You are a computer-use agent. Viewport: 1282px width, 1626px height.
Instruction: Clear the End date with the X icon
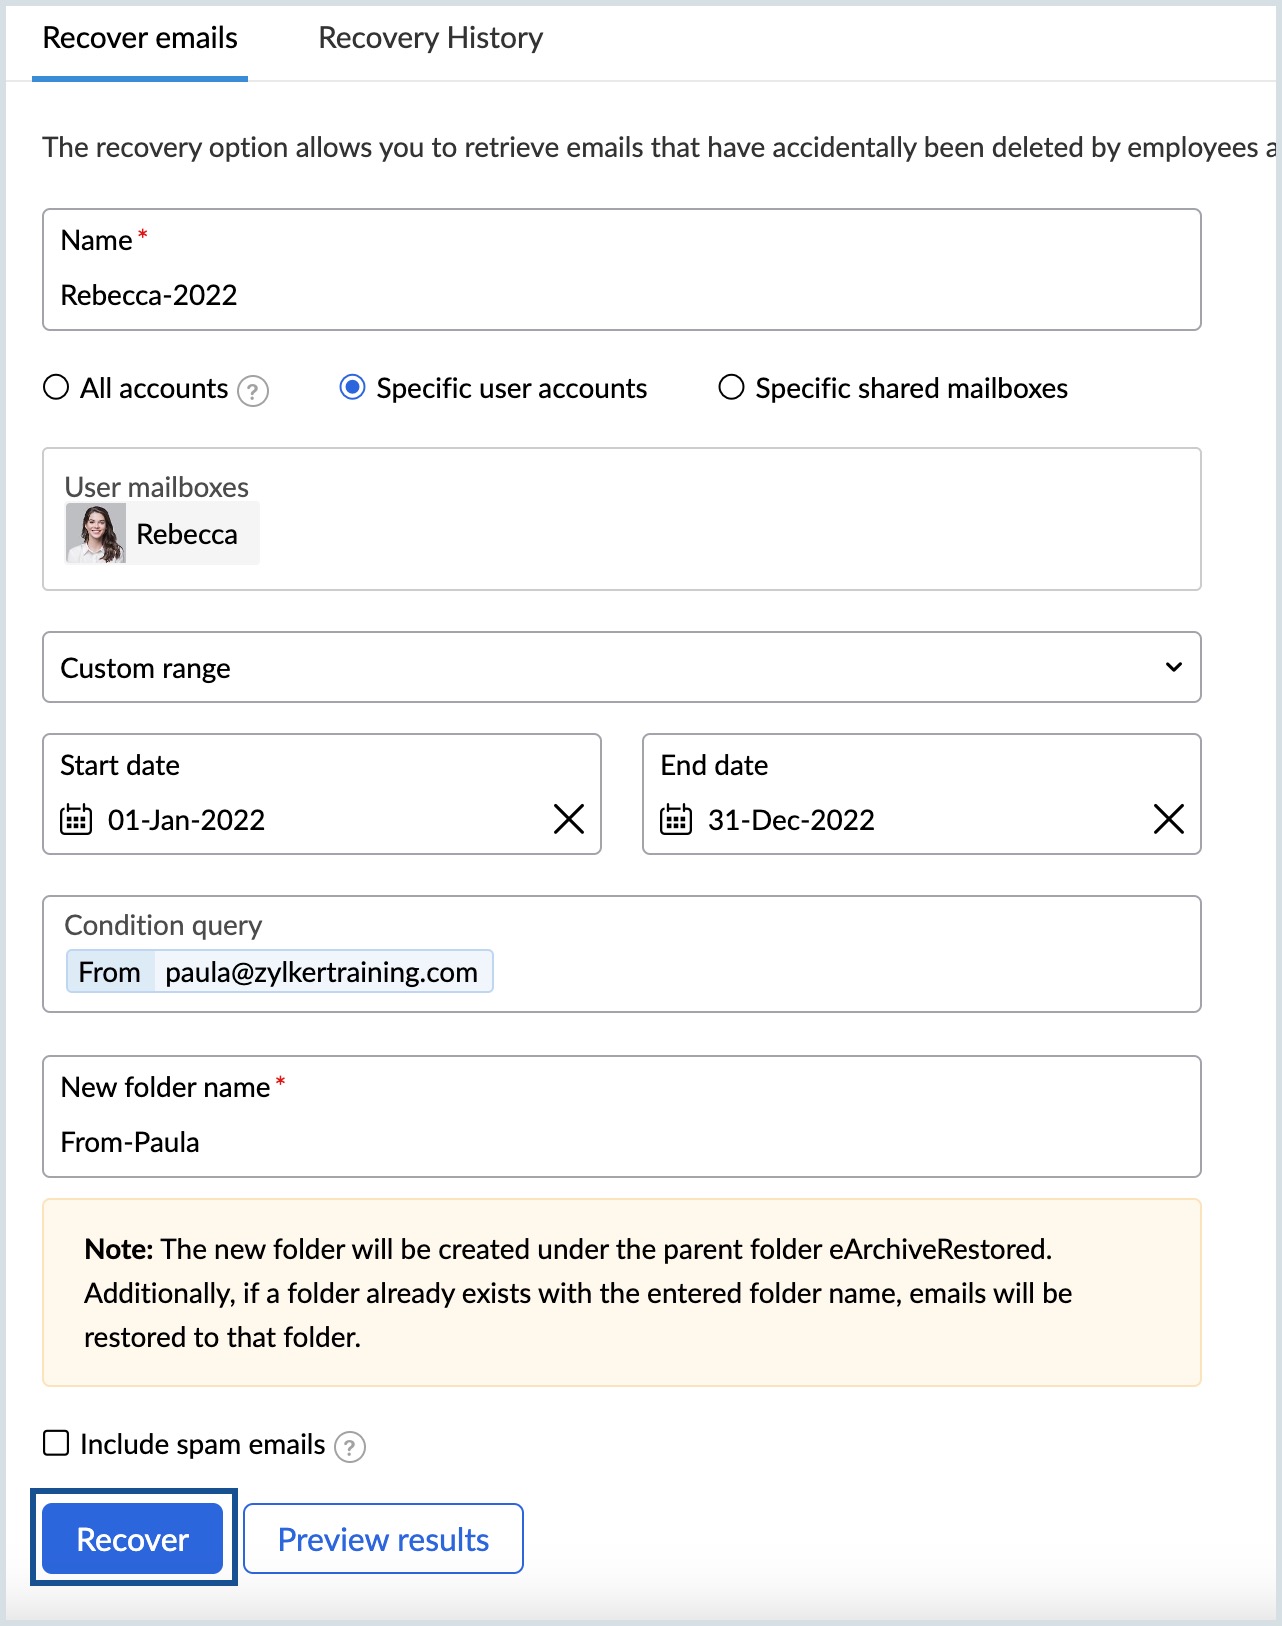1169,819
